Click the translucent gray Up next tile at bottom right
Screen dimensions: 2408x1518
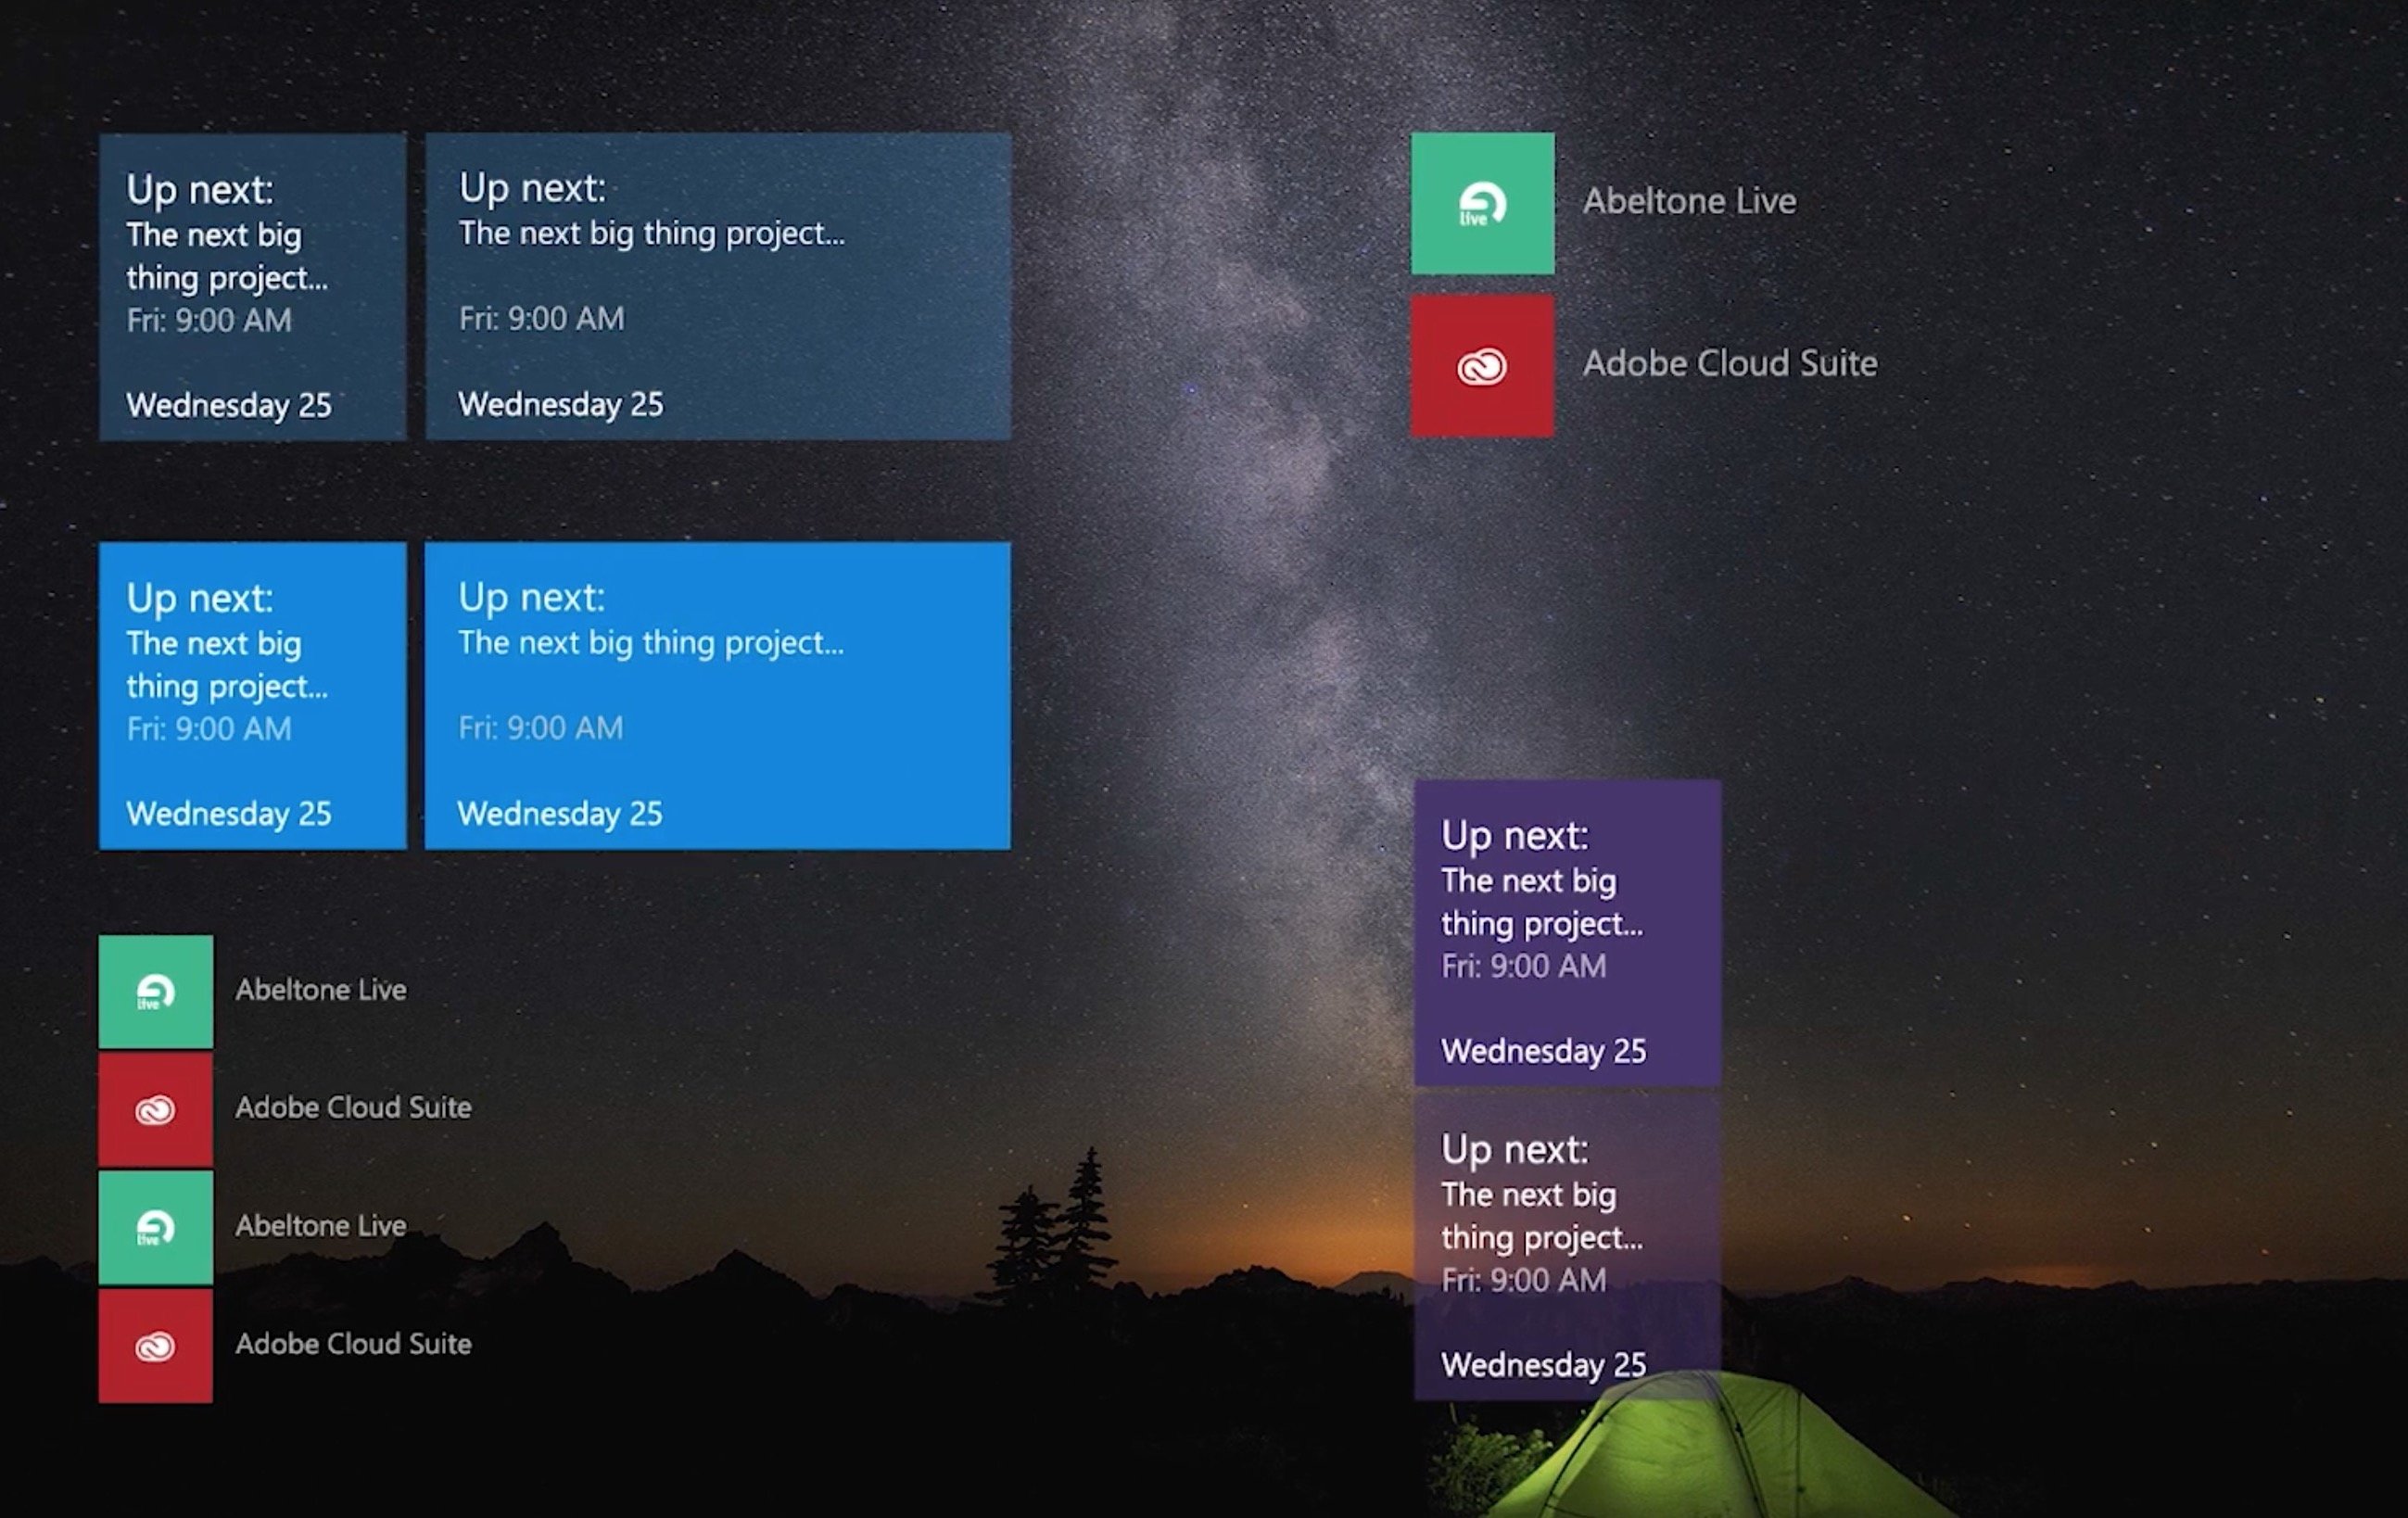1567,1255
